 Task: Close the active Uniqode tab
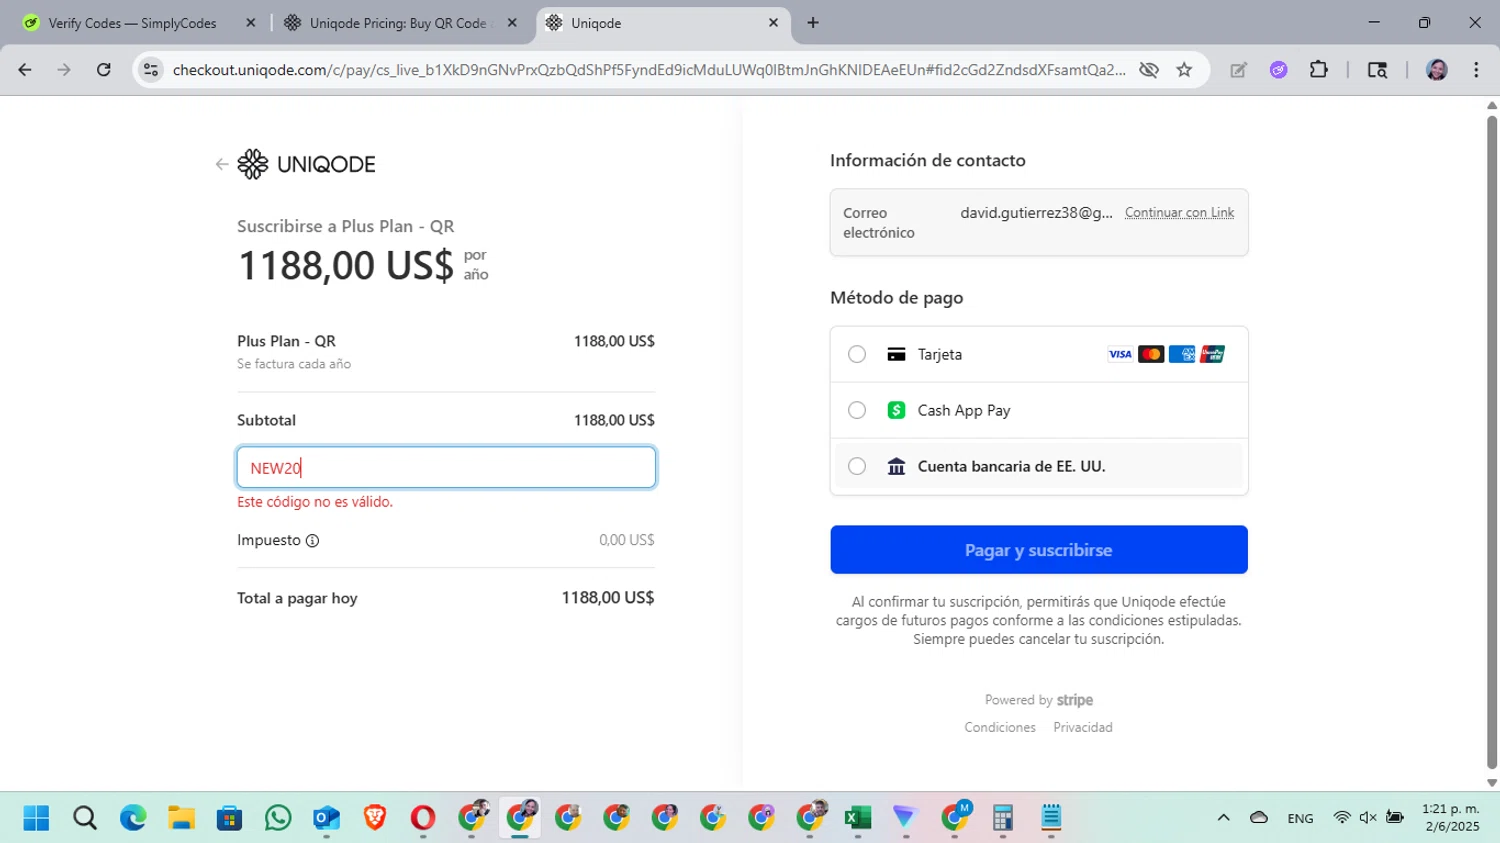(773, 23)
